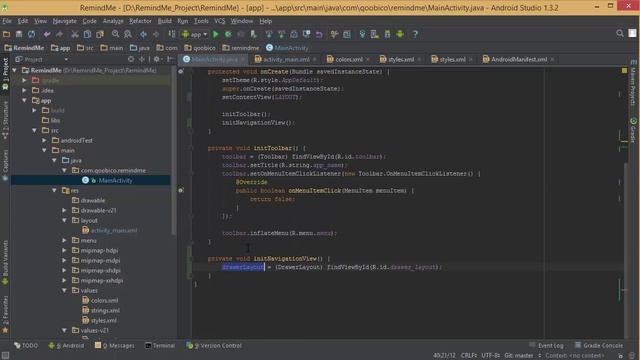The width and height of the screenshot is (640, 360).
Task: Toggle the Captures tool window stripe
Action: click(x=5, y=164)
